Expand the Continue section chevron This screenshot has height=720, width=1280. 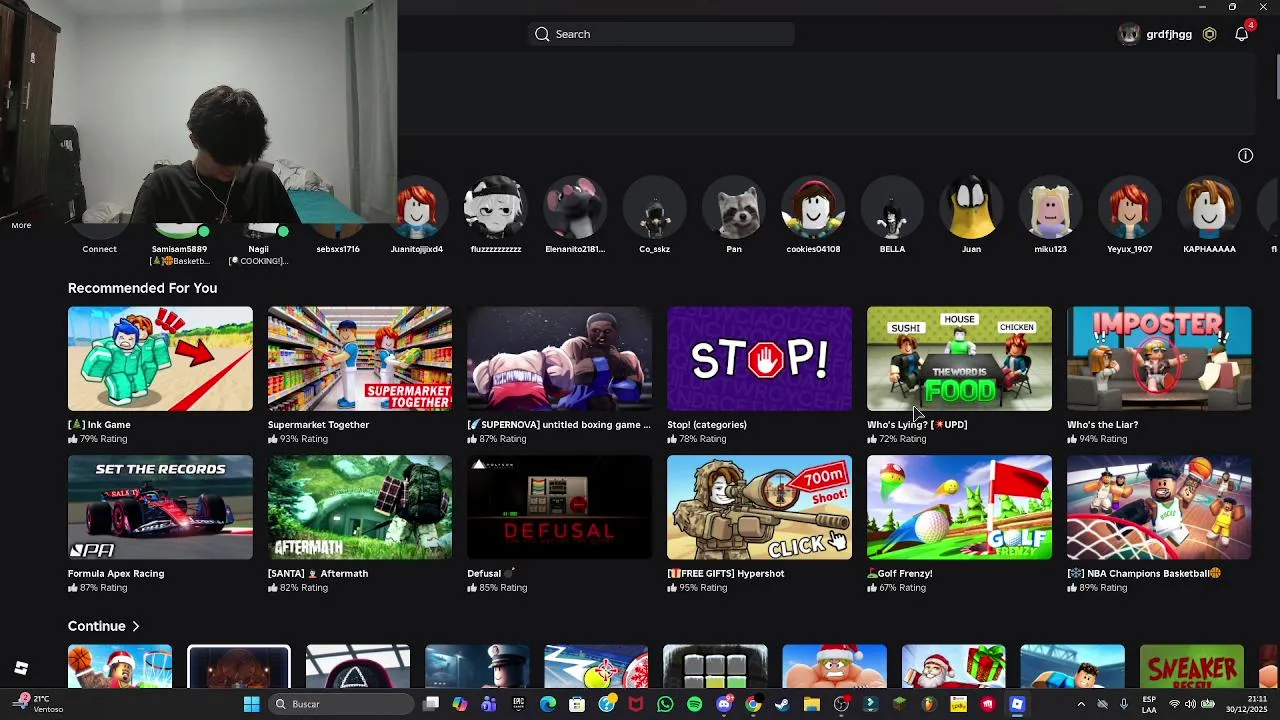coord(136,626)
